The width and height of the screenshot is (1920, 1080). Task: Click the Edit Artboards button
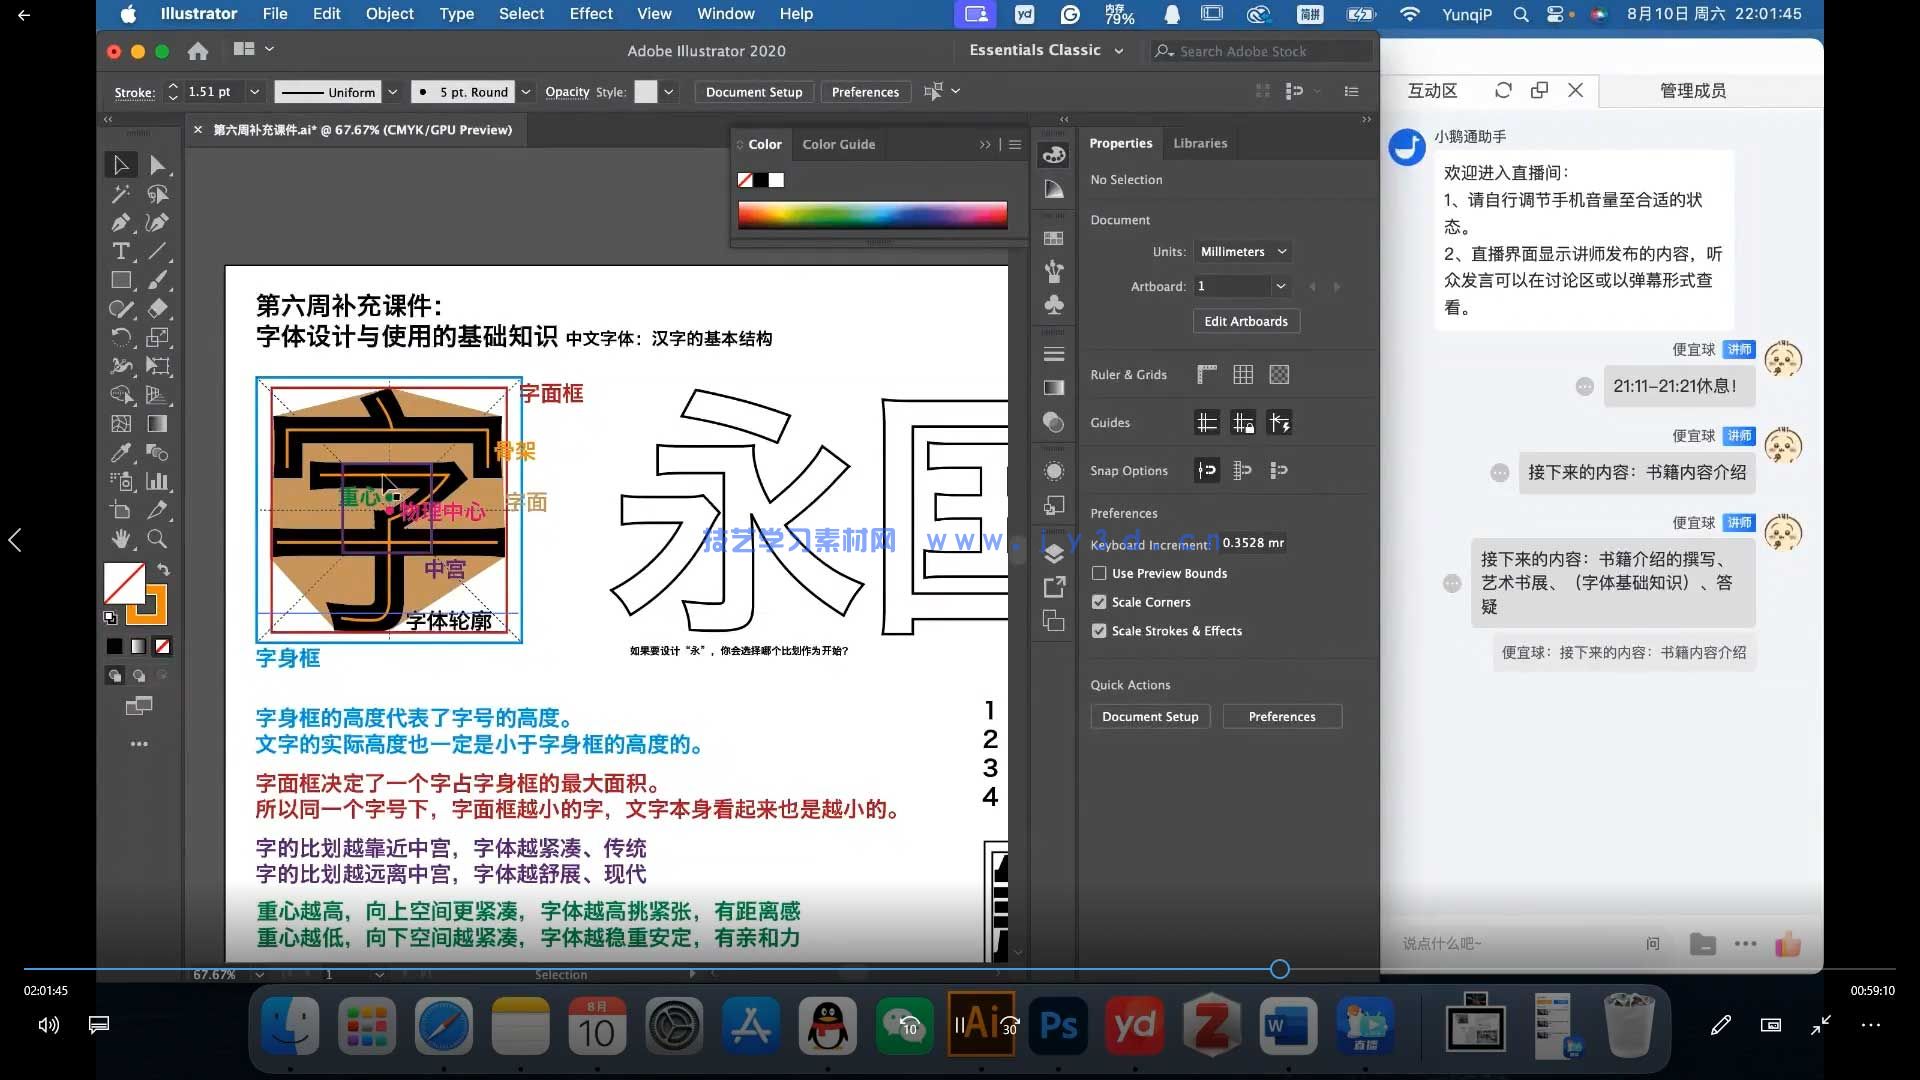tap(1246, 321)
